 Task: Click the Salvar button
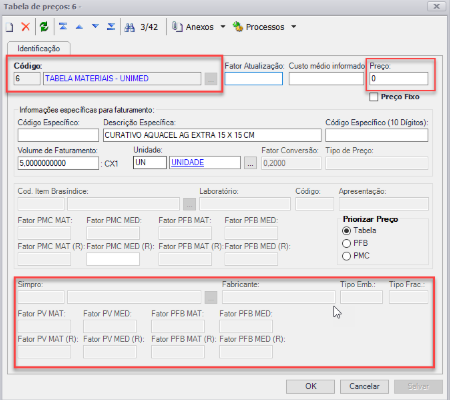click(418, 386)
